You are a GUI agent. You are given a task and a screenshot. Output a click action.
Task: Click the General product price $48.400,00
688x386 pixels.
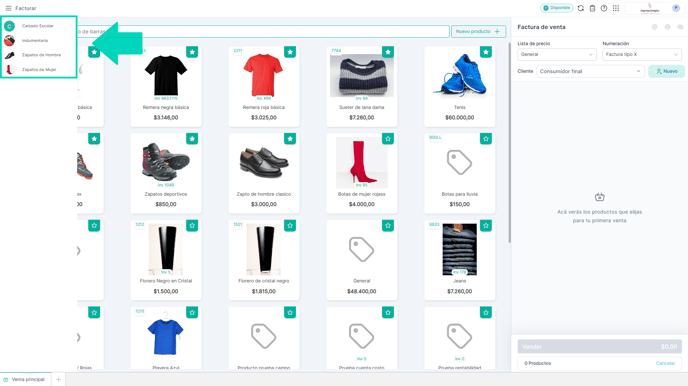click(x=362, y=291)
